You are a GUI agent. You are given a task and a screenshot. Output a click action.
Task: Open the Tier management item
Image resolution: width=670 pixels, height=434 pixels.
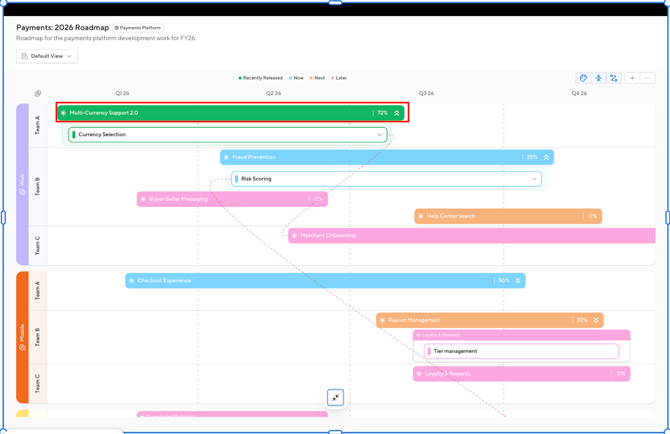tap(522, 351)
